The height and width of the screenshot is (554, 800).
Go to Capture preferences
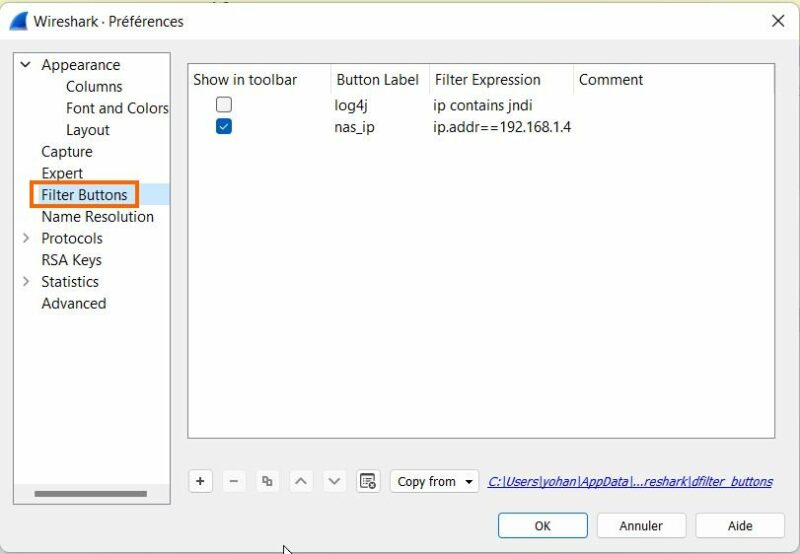[67, 152]
